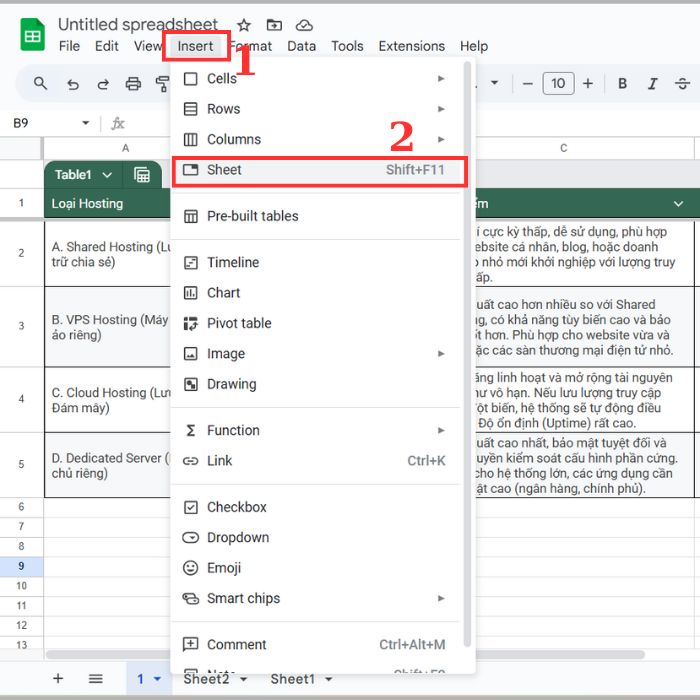Select cell with A. Shared Hosting

(108, 254)
